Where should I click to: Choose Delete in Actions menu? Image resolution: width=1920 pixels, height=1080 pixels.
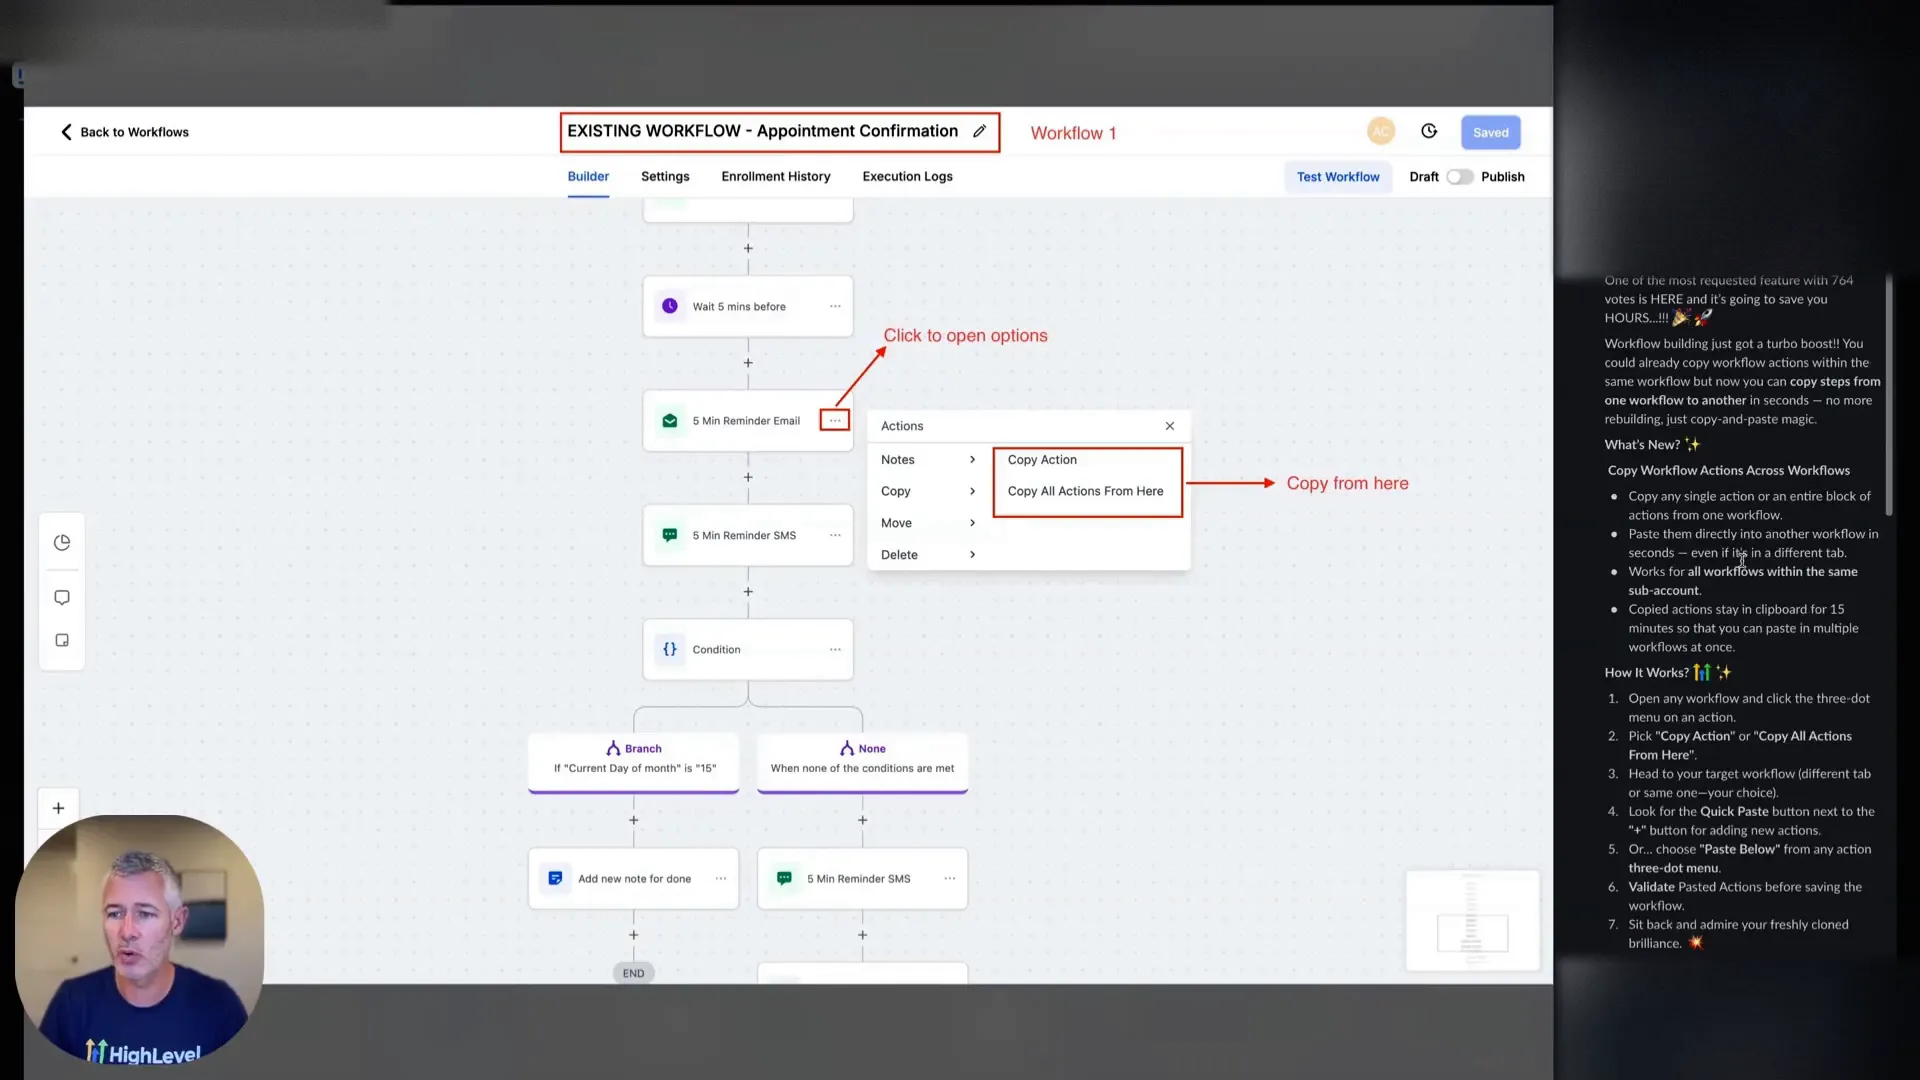pyautogui.click(x=899, y=554)
